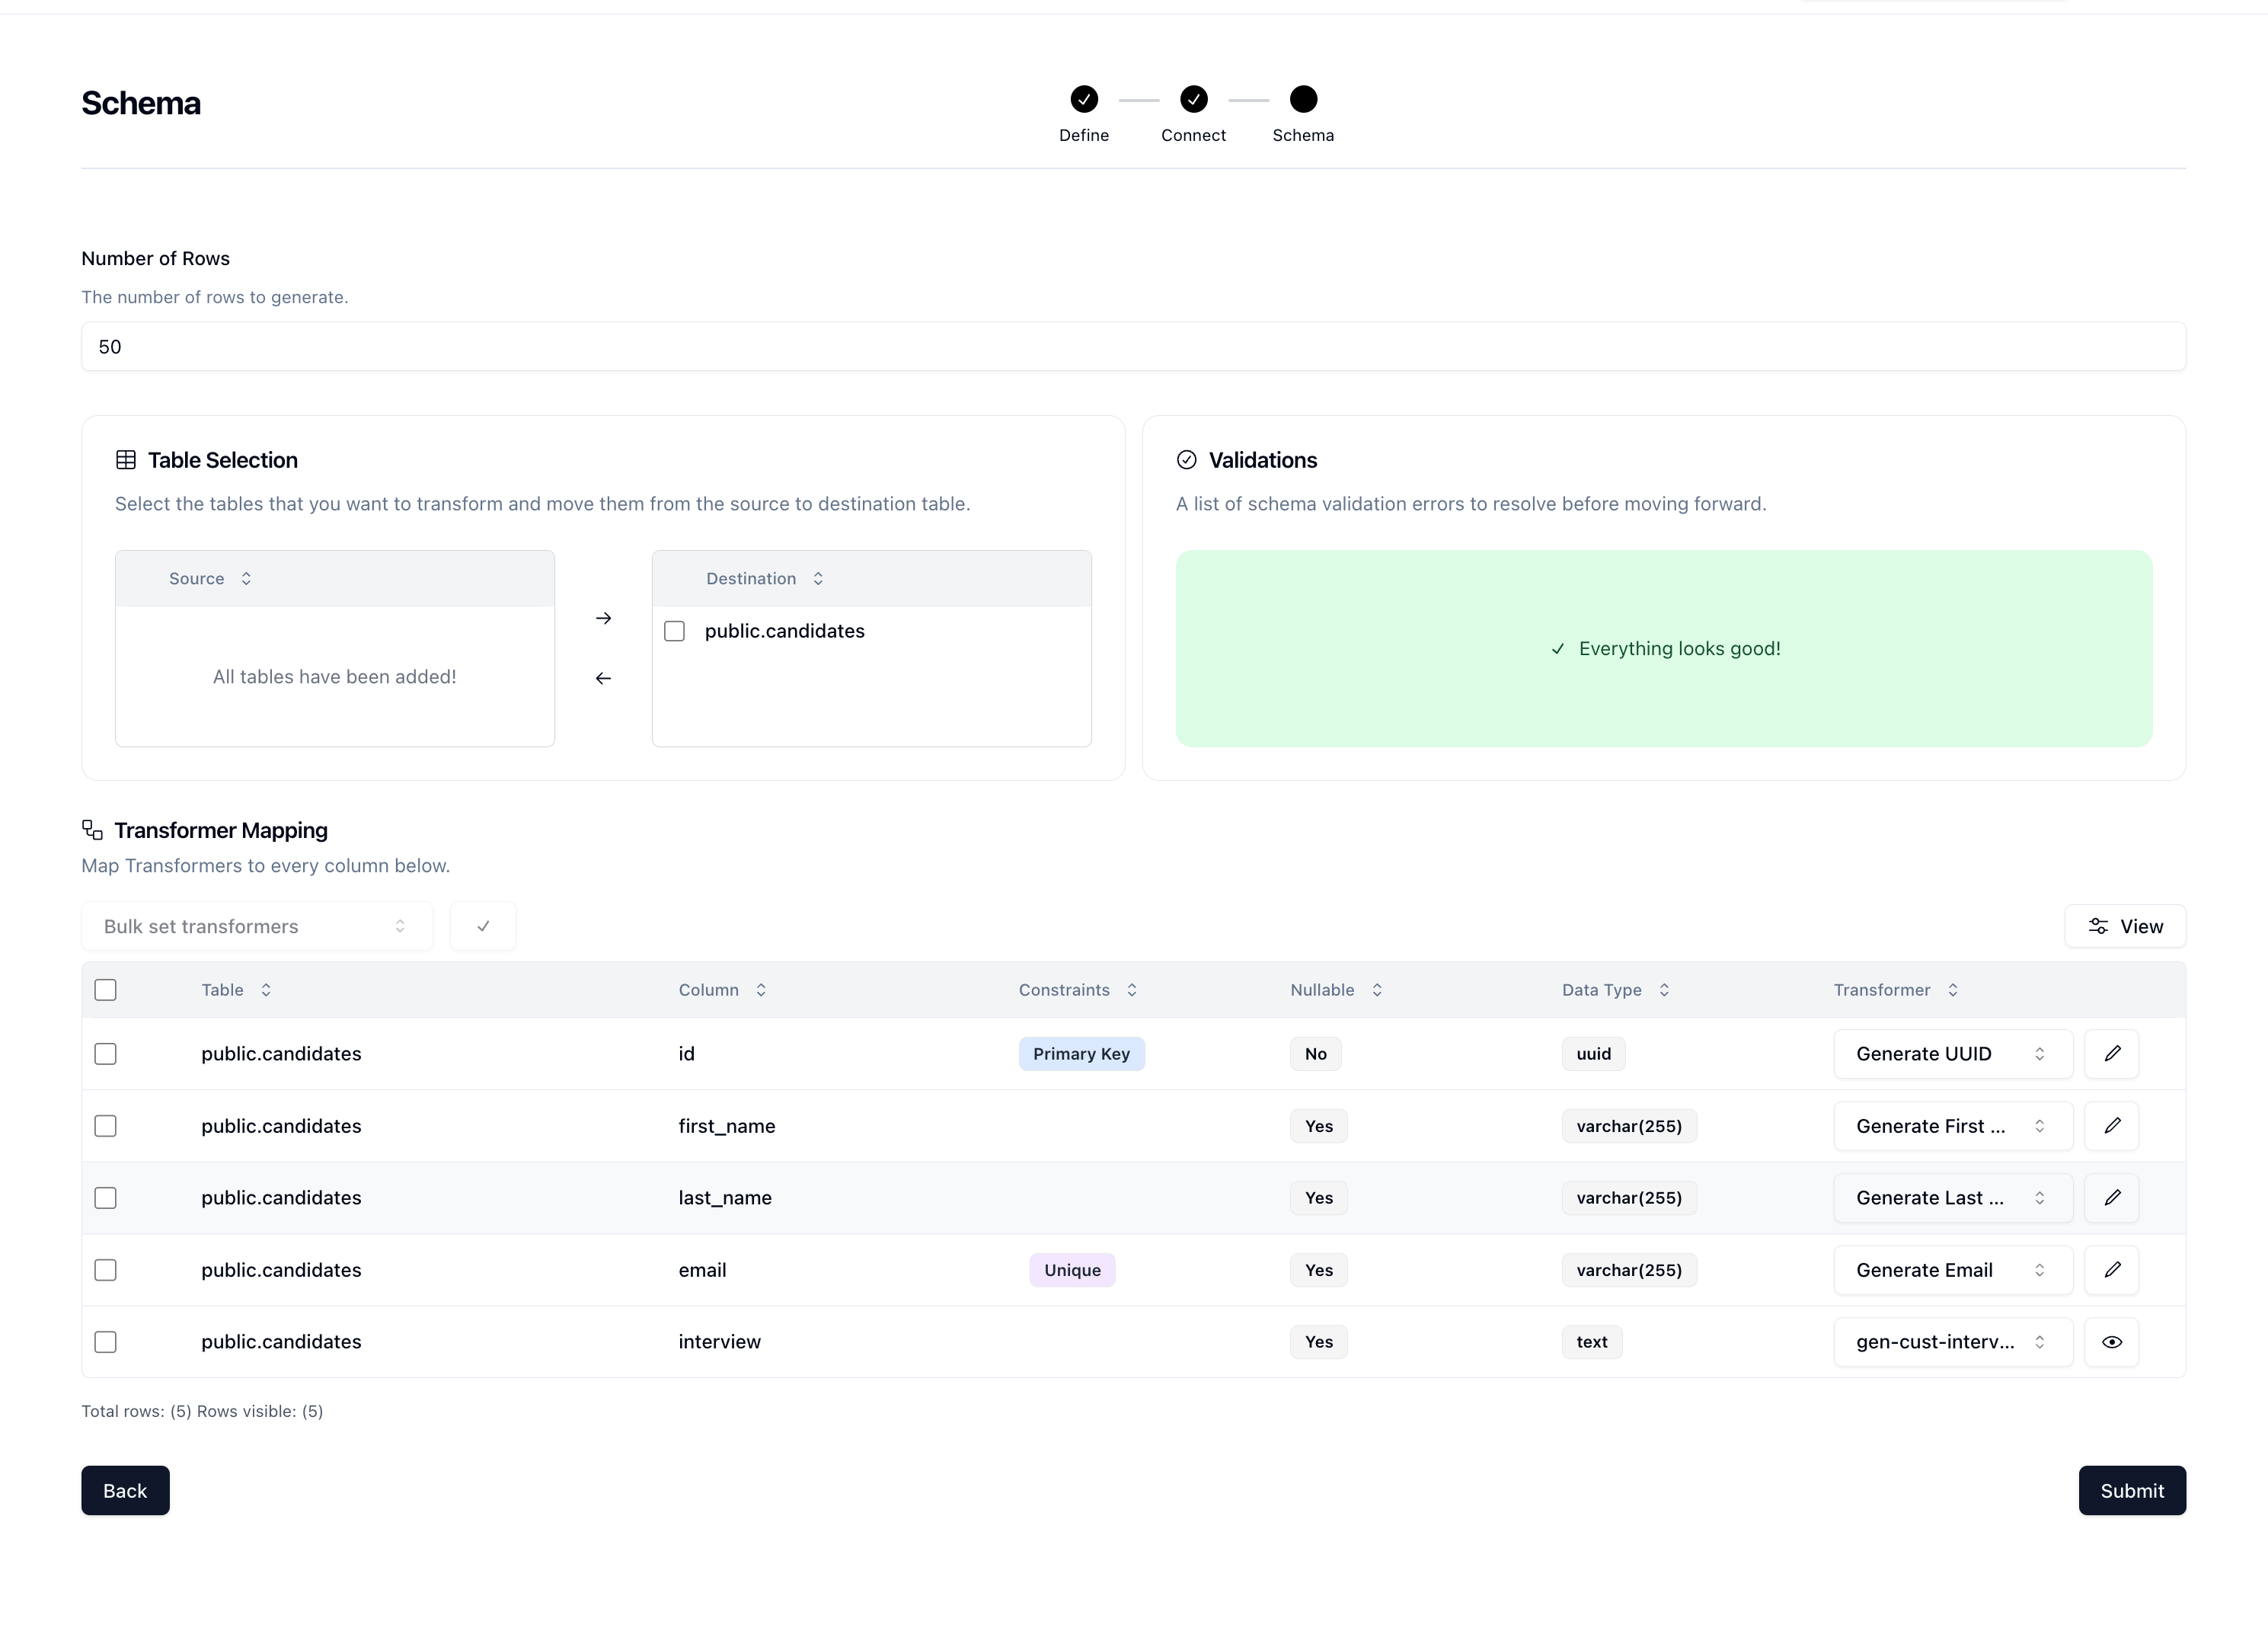Sort Destination tables list header

click(765, 579)
